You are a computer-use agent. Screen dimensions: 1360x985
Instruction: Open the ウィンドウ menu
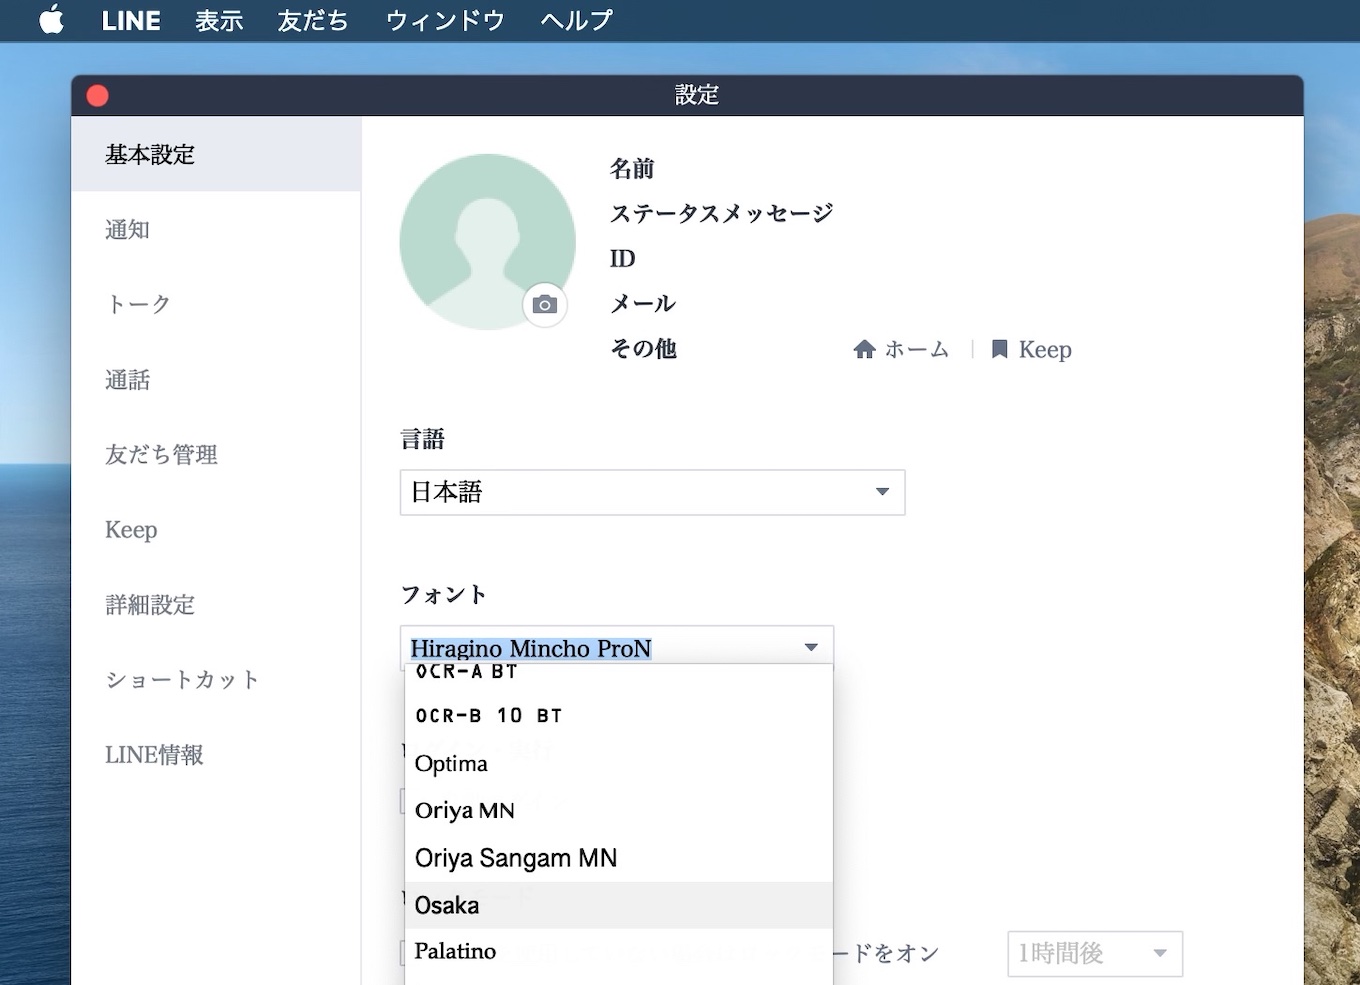[x=445, y=21]
